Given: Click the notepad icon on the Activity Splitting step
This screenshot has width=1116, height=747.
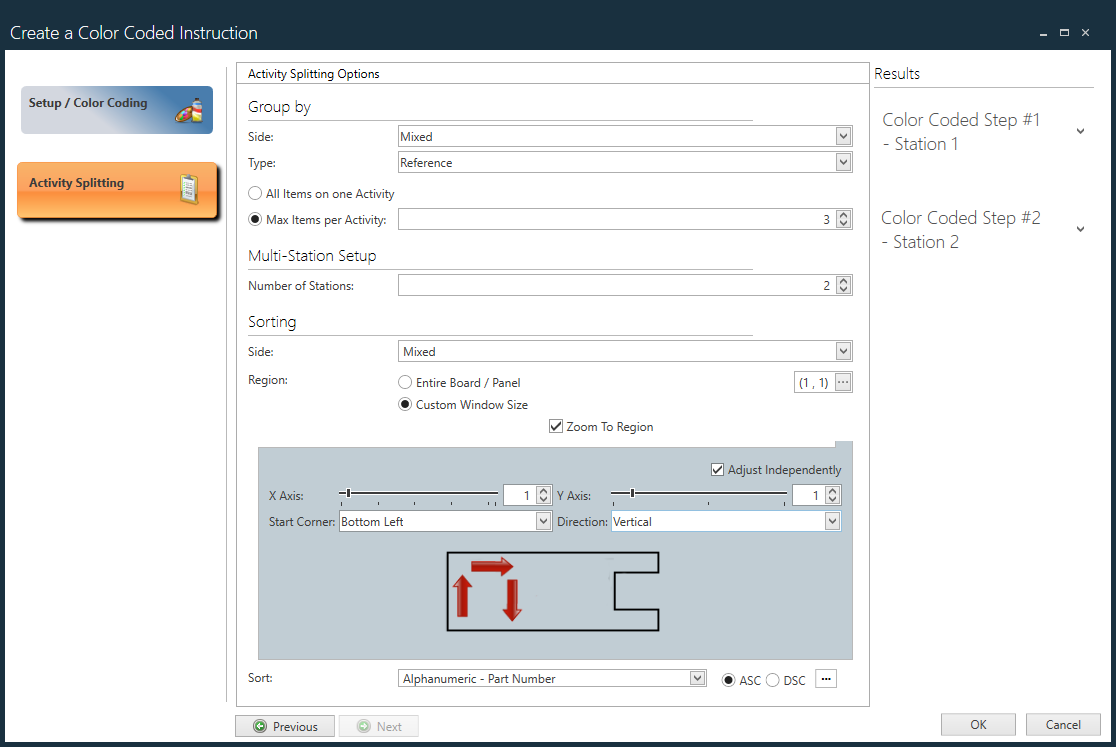Looking at the screenshot, I should 190,190.
